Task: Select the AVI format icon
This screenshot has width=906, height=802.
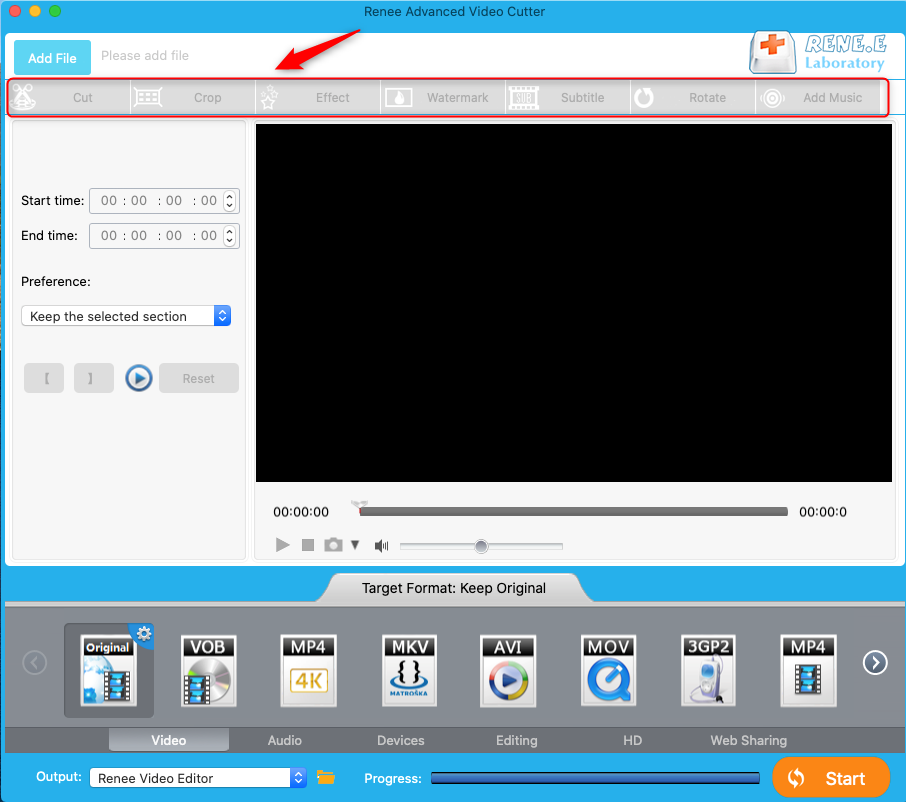Action: [508, 670]
